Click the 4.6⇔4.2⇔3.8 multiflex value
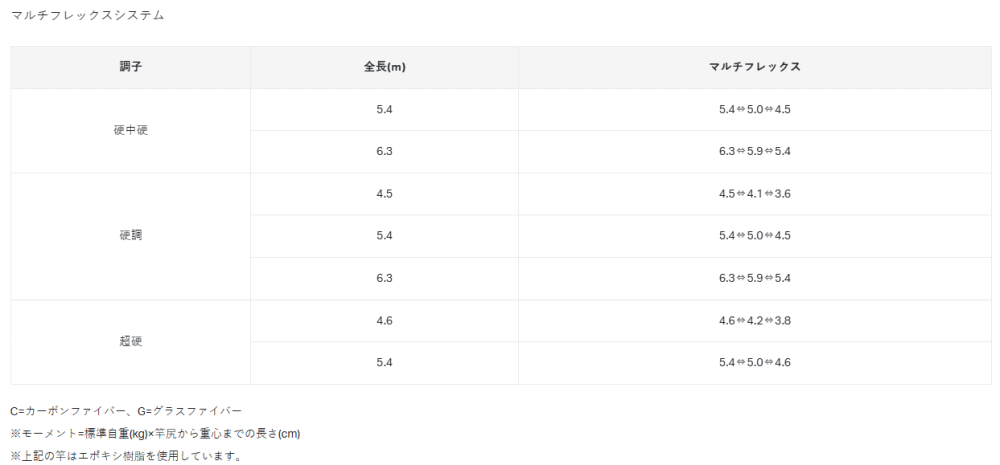 (754, 320)
